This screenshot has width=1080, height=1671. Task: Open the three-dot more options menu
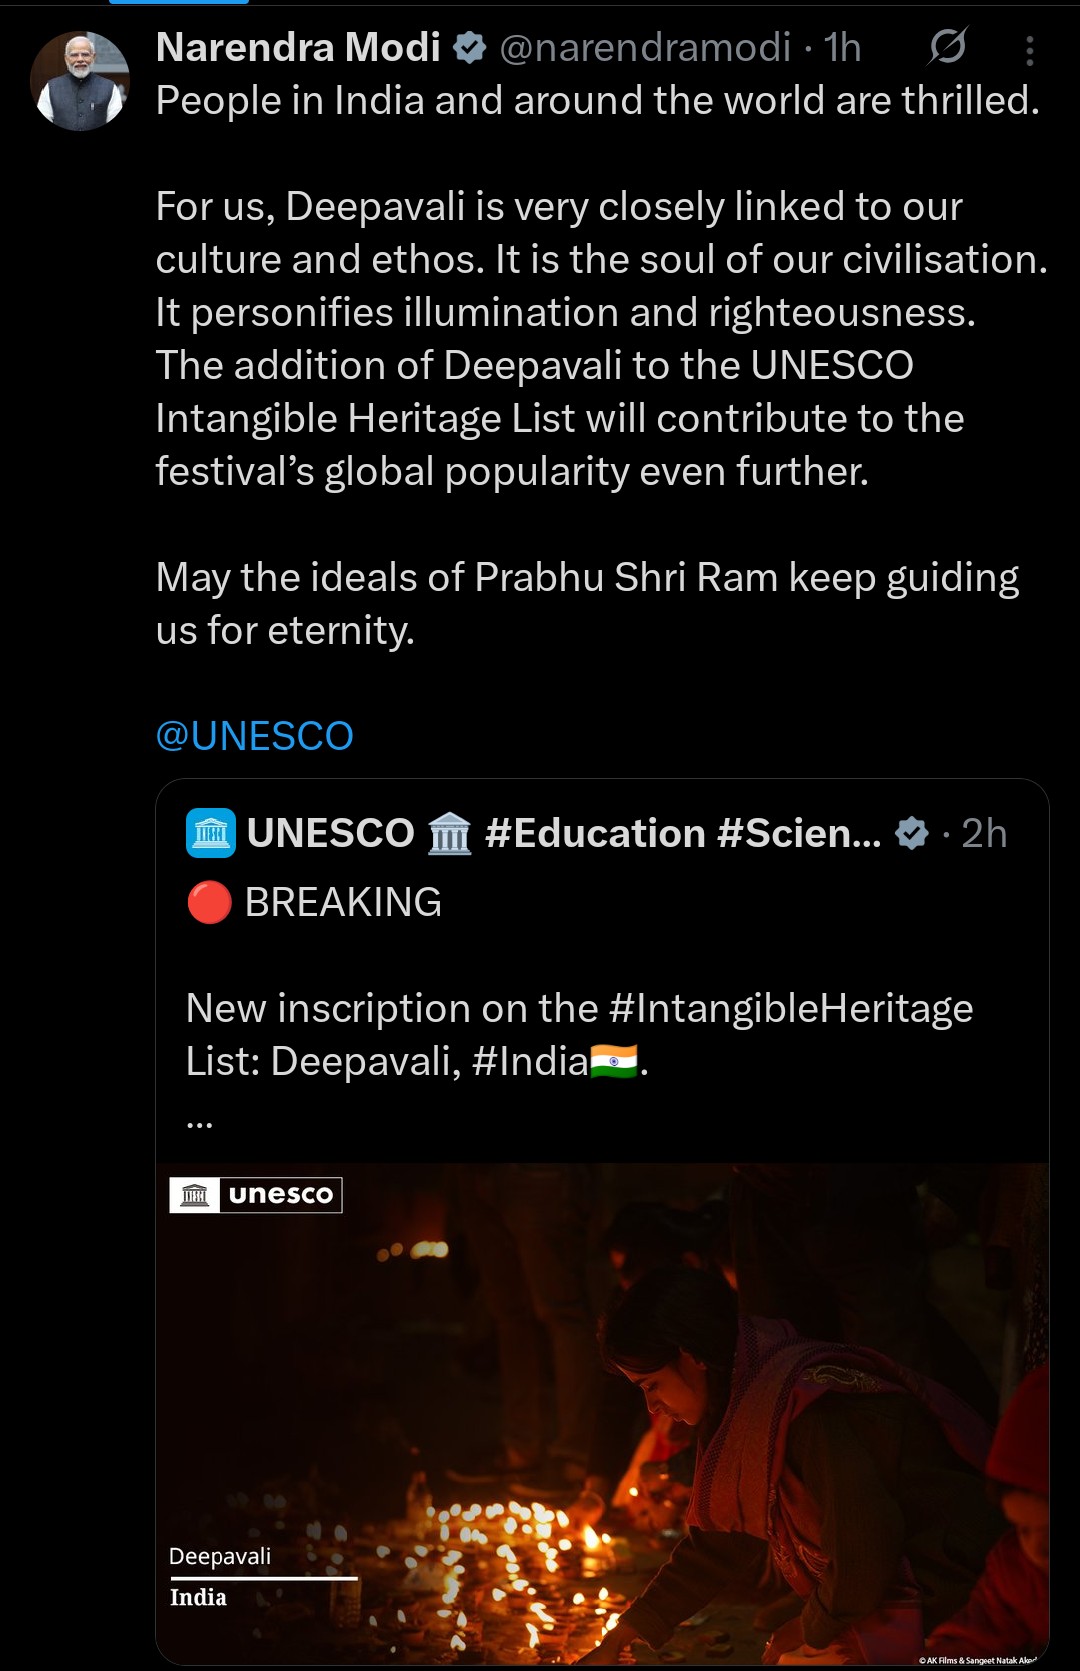tap(1029, 50)
